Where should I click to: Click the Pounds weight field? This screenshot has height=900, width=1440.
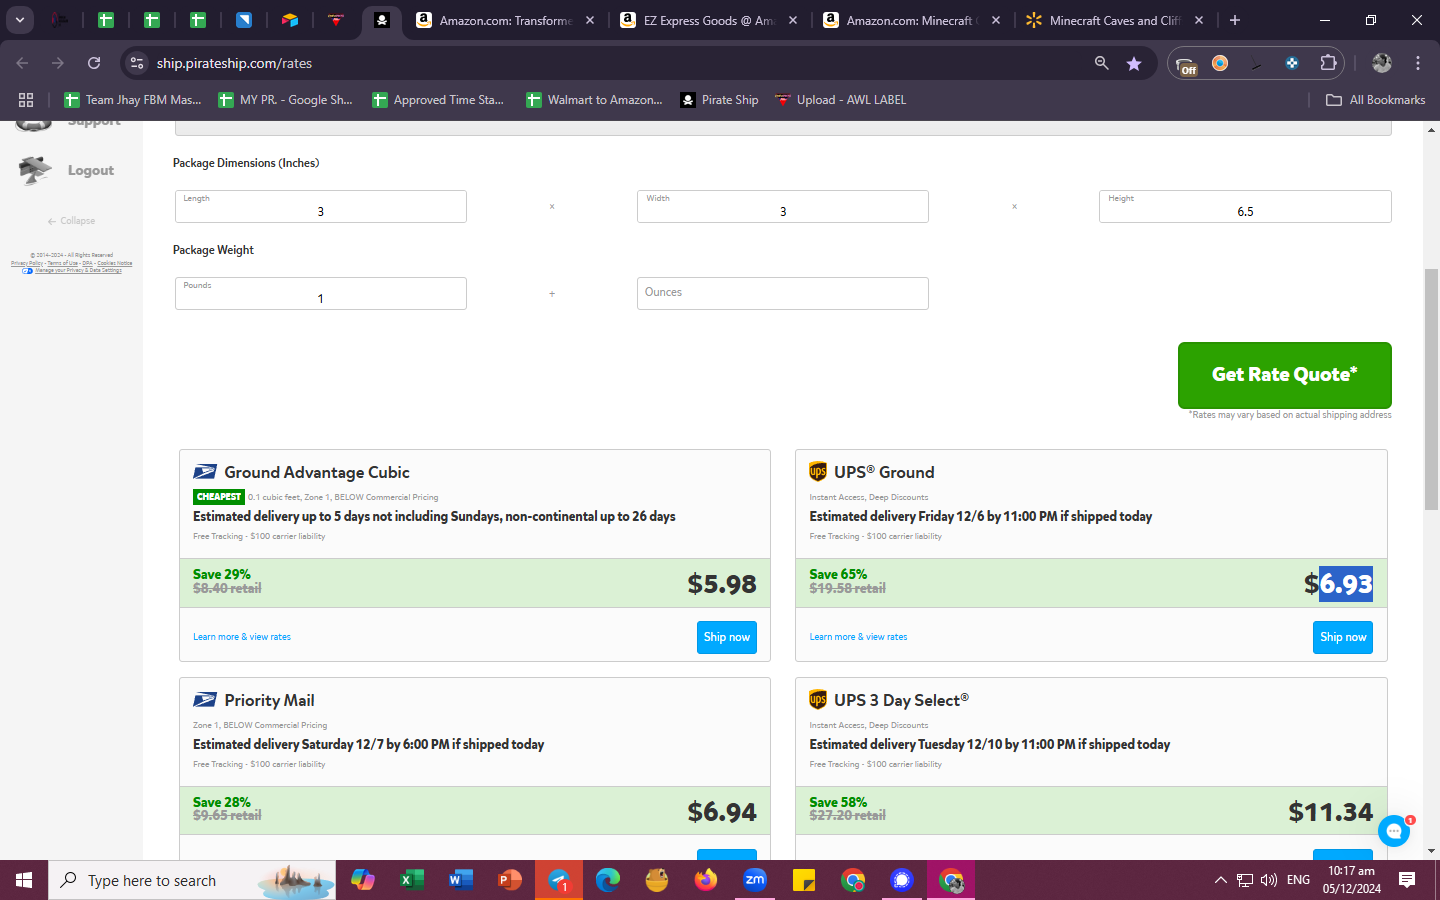pyautogui.click(x=321, y=293)
